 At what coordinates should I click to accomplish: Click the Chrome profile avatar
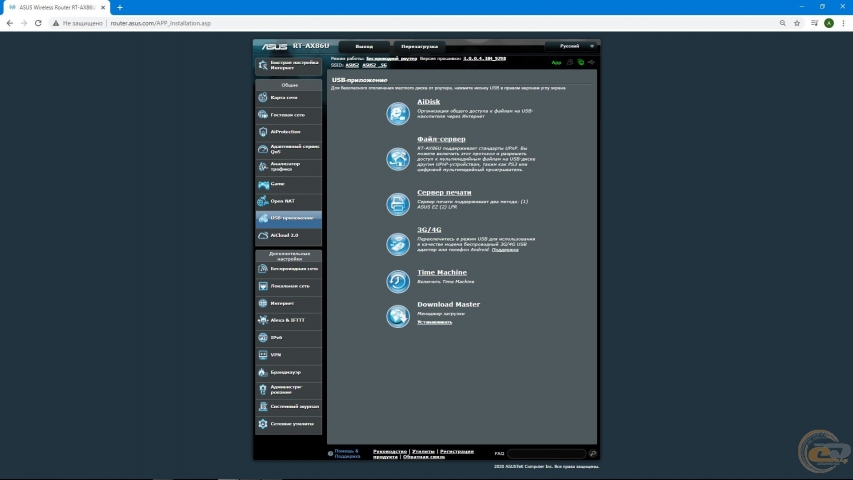[x=829, y=23]
